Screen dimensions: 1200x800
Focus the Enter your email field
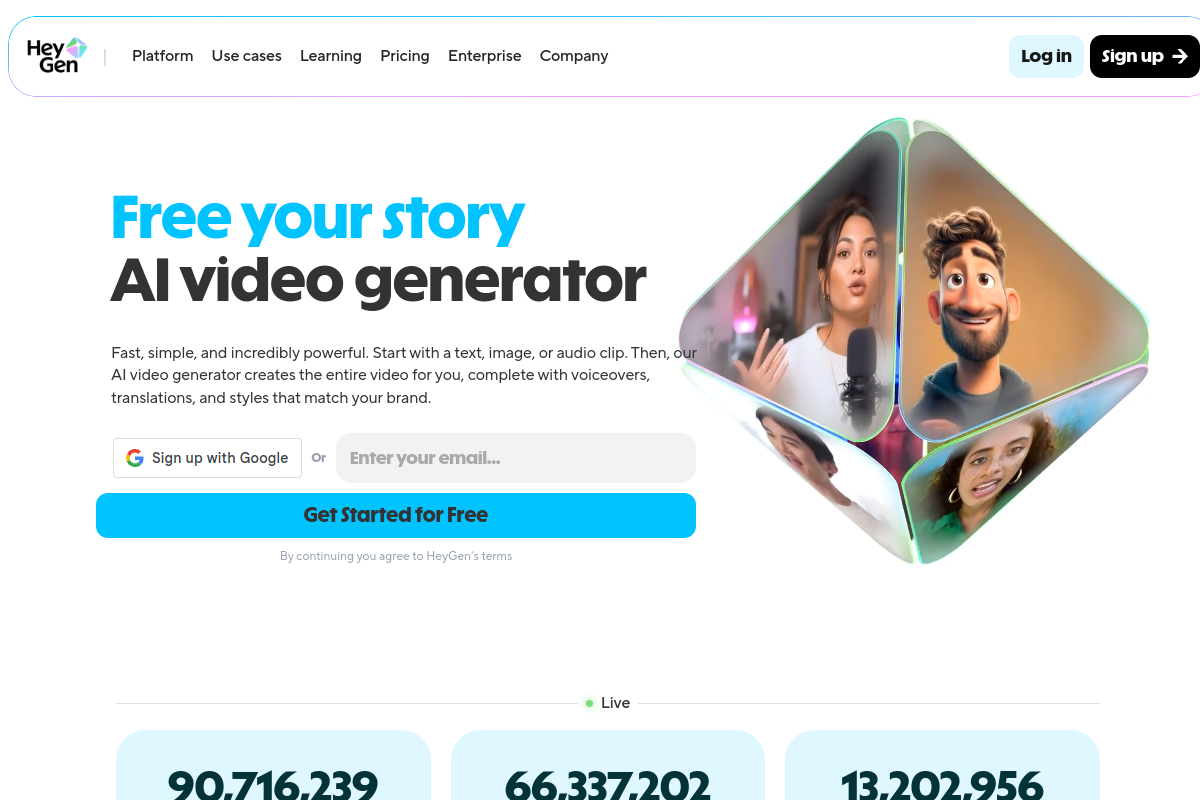tap(516, 458)
